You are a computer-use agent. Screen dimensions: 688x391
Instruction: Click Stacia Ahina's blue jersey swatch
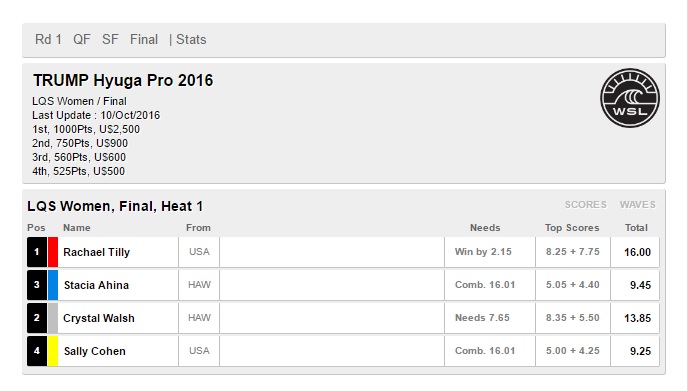[x=53, y=285]
